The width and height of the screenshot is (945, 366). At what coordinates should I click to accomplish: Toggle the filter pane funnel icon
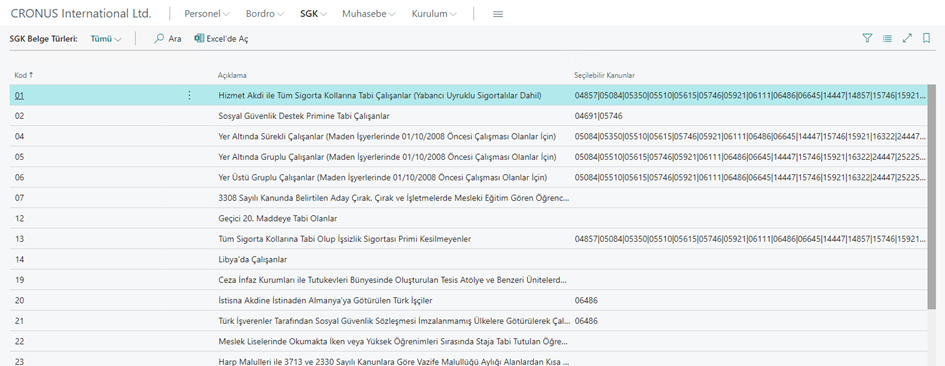tap(867, 39)
